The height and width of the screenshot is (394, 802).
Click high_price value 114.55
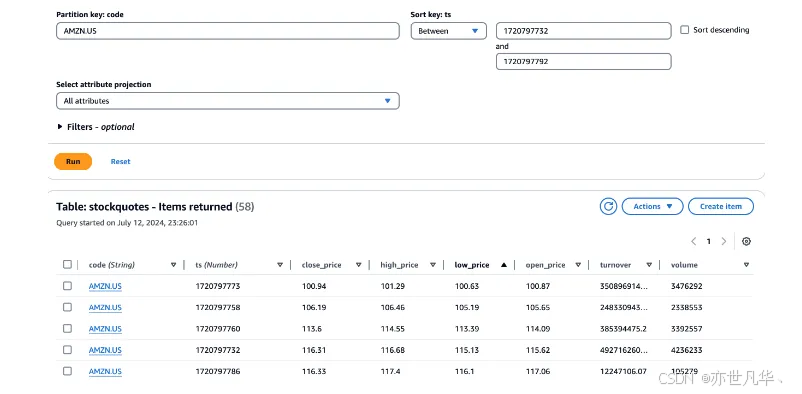pos(393,329)
